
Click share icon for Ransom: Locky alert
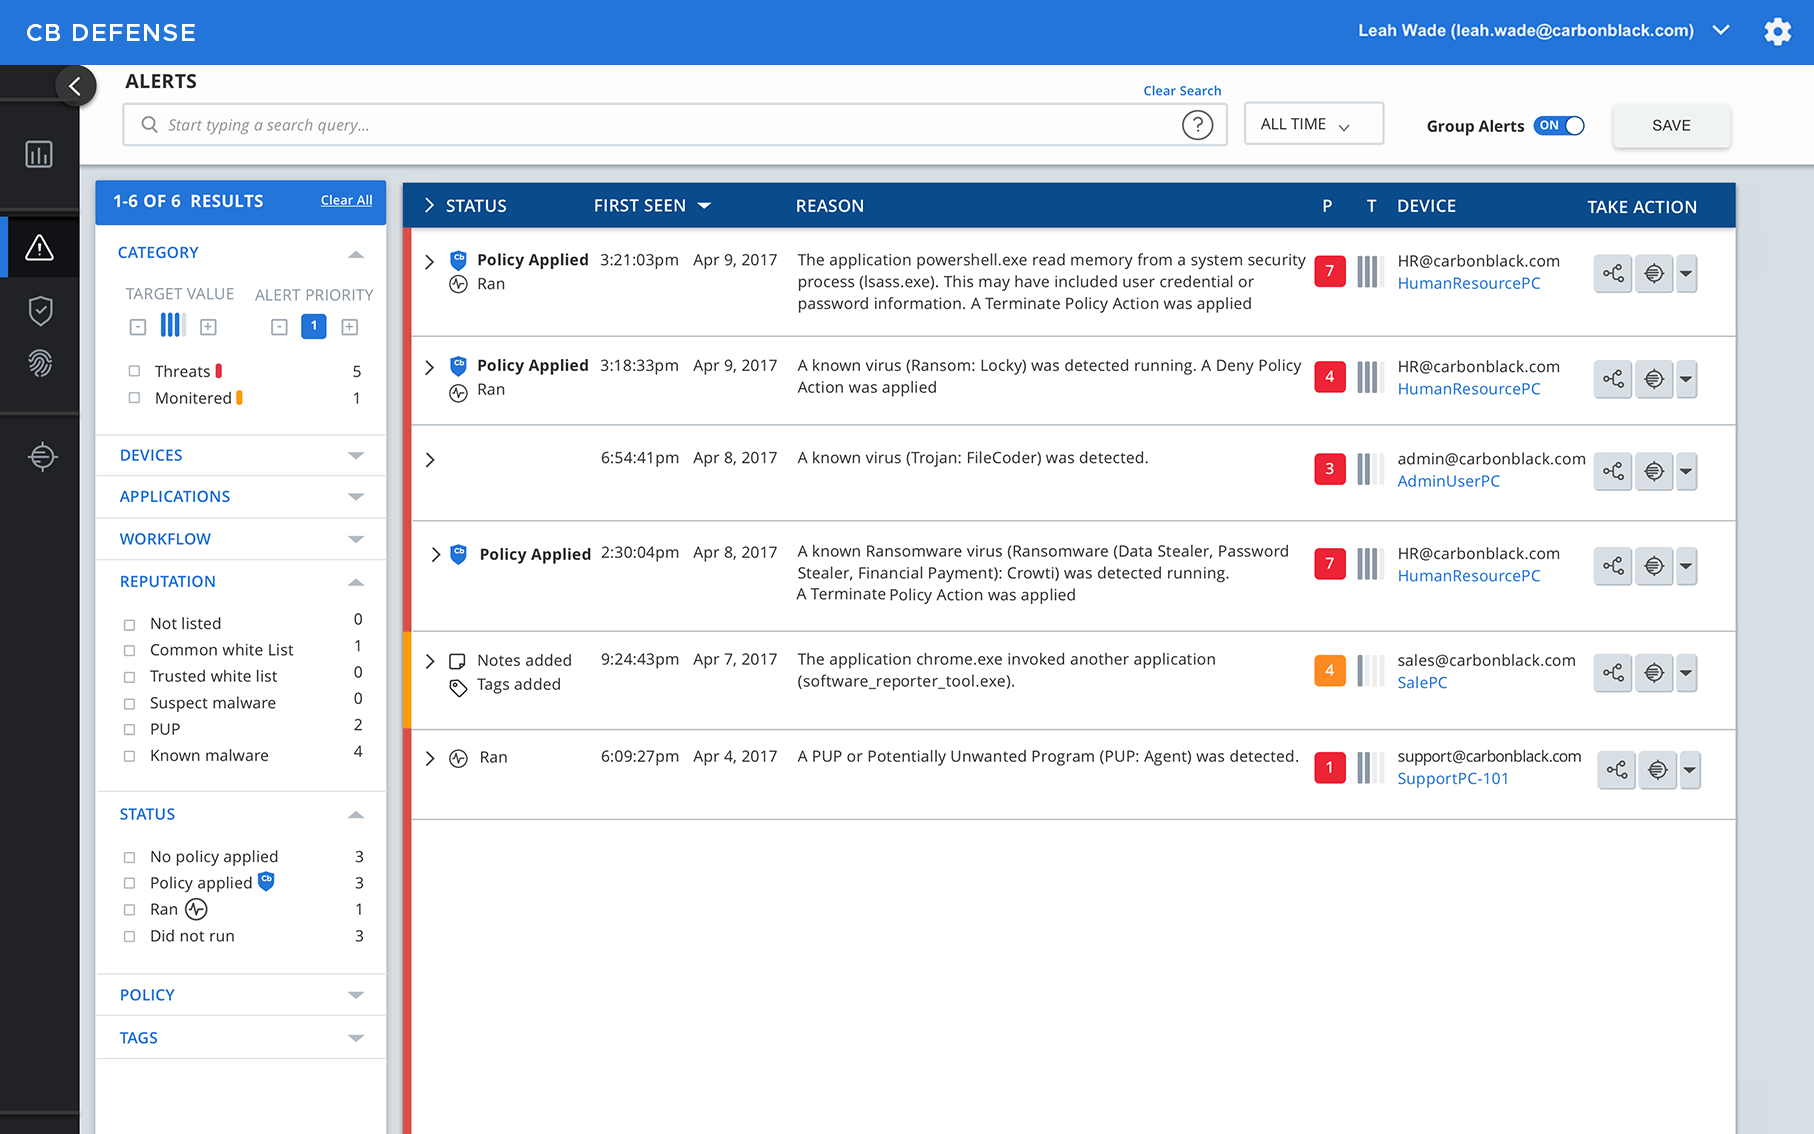pos(1613,379)
